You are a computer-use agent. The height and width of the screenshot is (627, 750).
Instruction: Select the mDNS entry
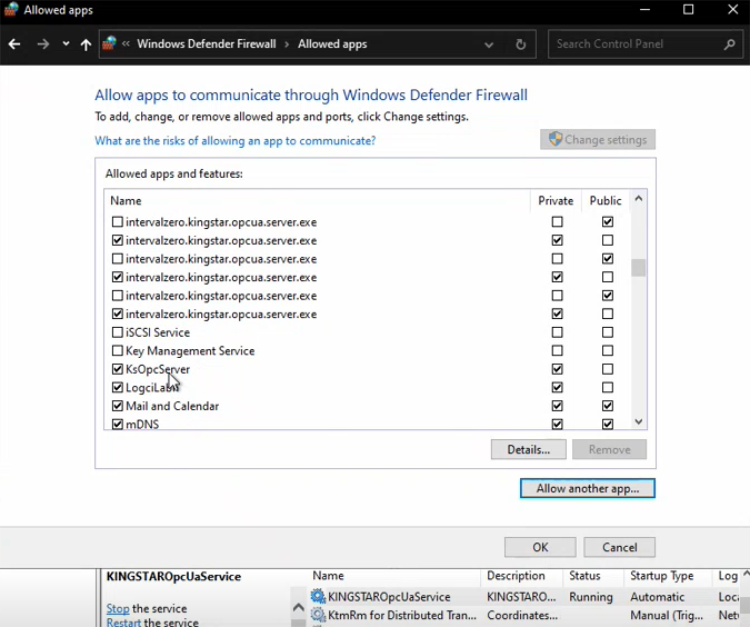point(142,424)
